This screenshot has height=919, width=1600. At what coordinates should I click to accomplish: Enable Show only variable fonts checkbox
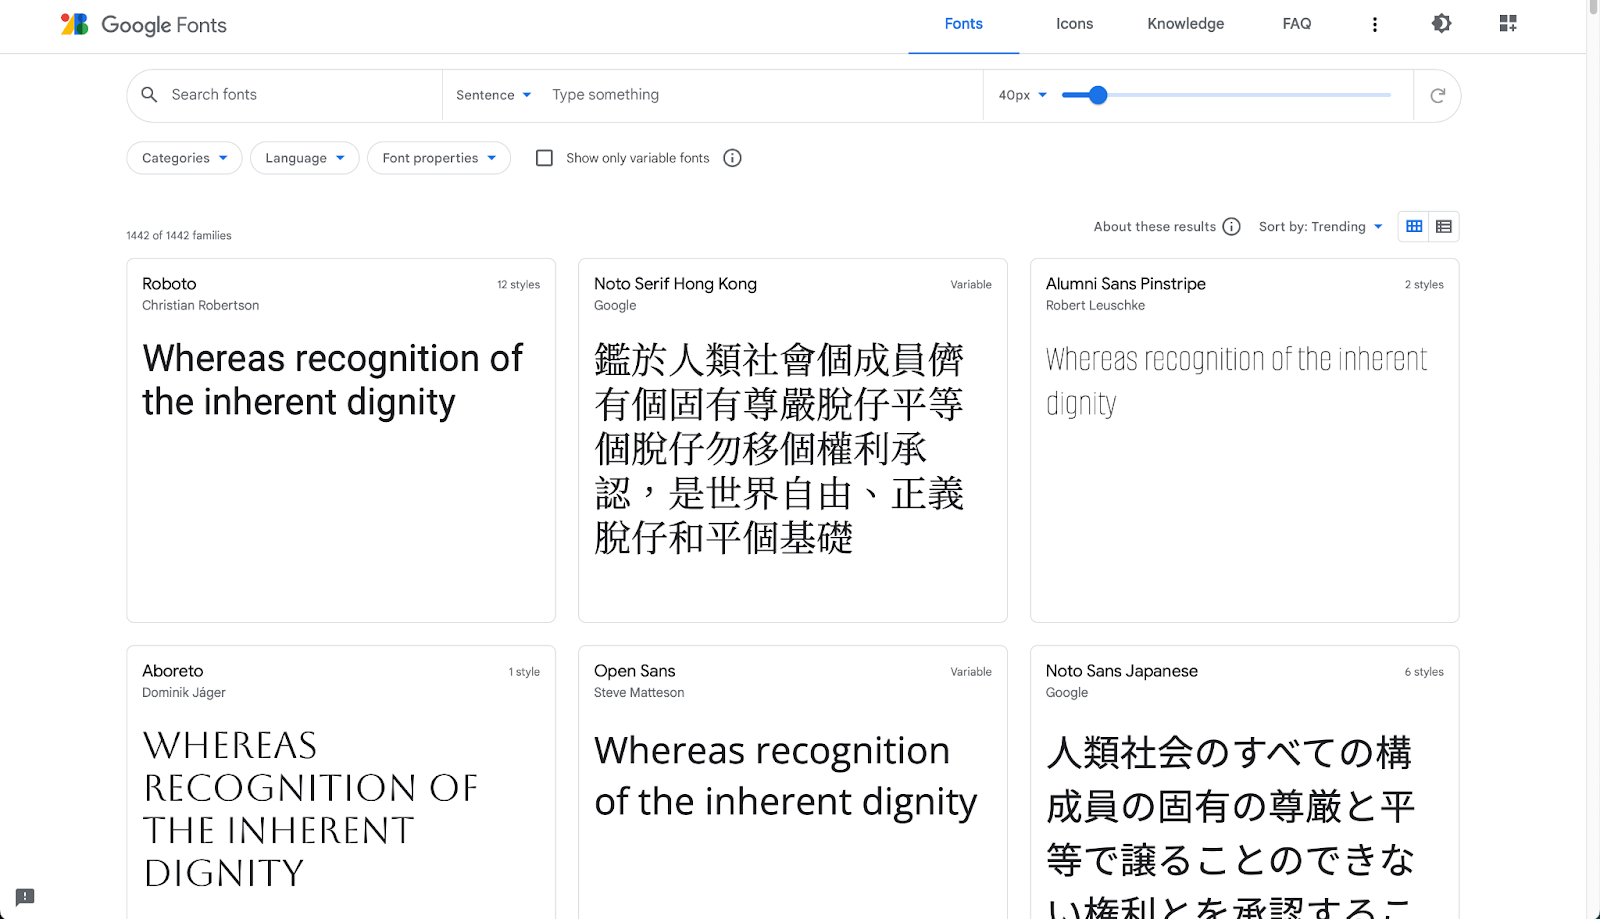pyautogui.click(x=544, y=158)
